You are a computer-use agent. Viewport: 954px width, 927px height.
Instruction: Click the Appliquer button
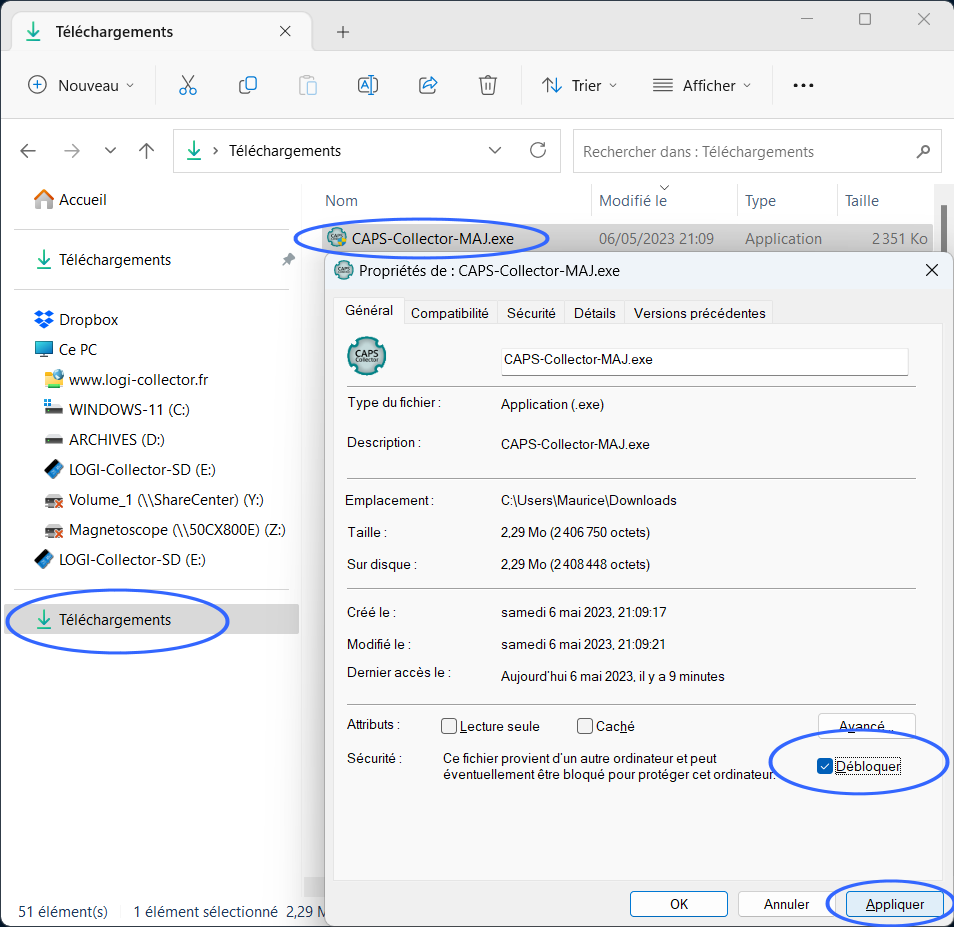pos(895,904)
